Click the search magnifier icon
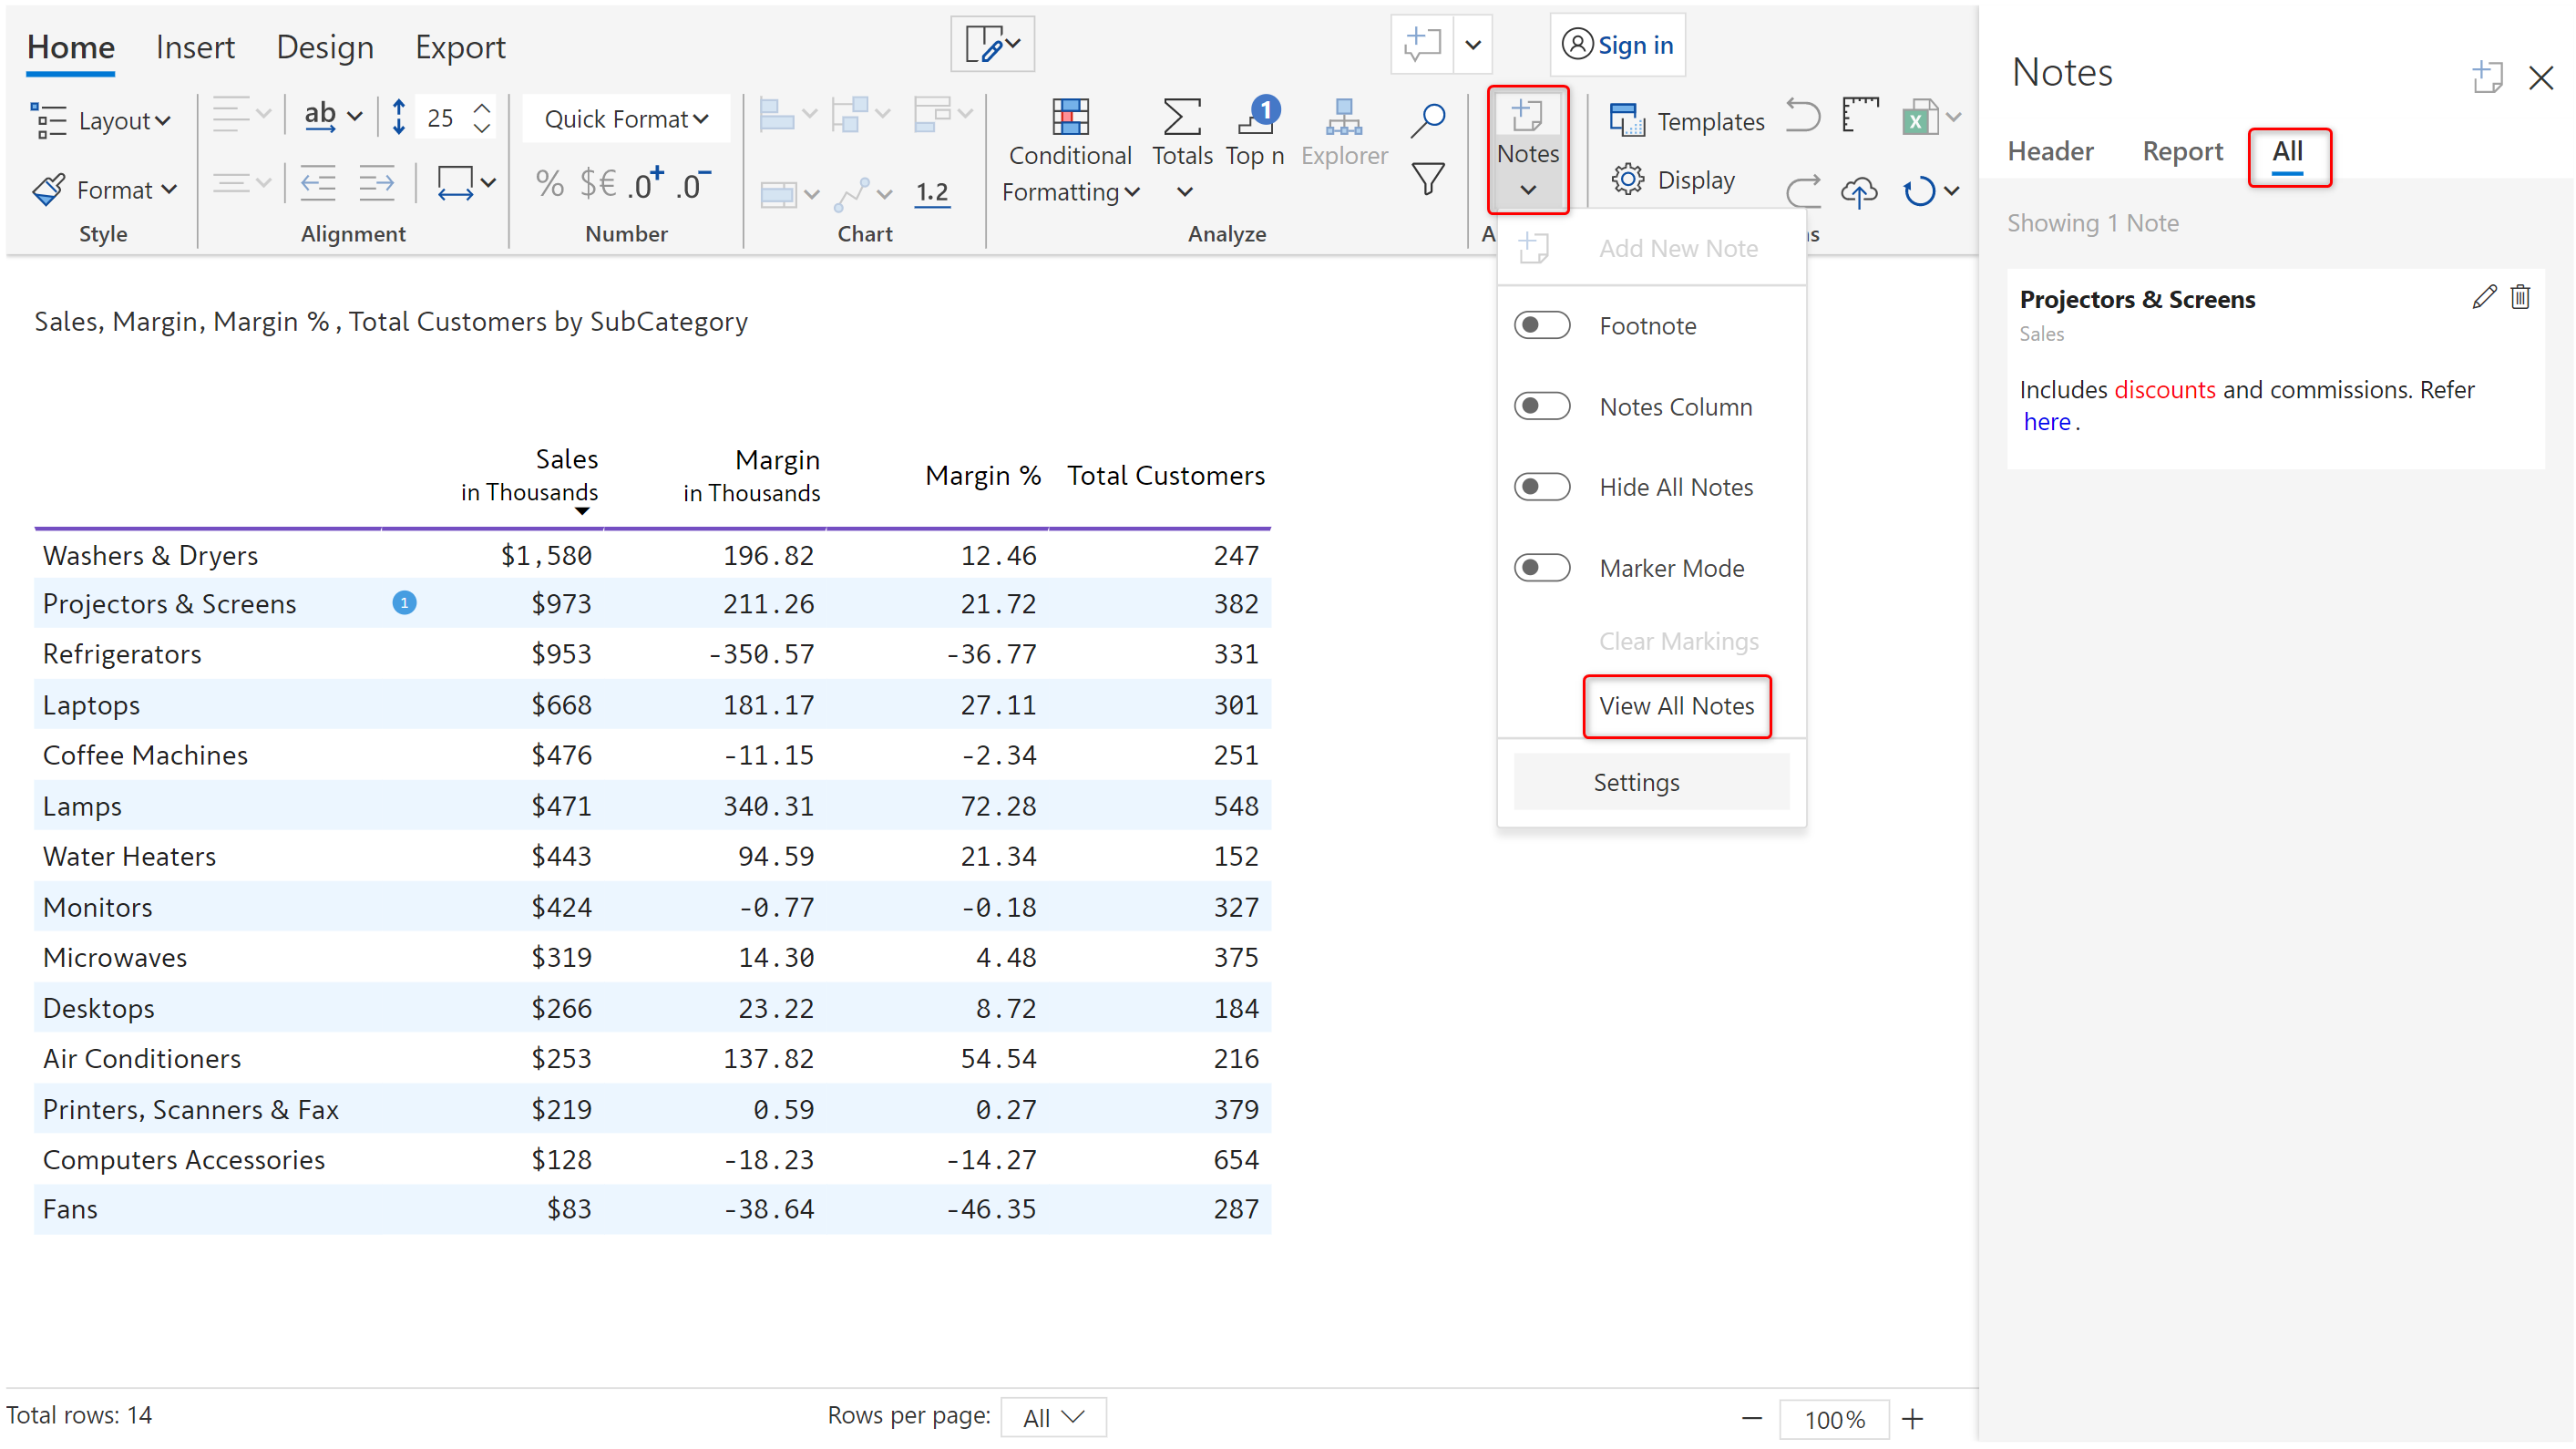 (1427, 119)
